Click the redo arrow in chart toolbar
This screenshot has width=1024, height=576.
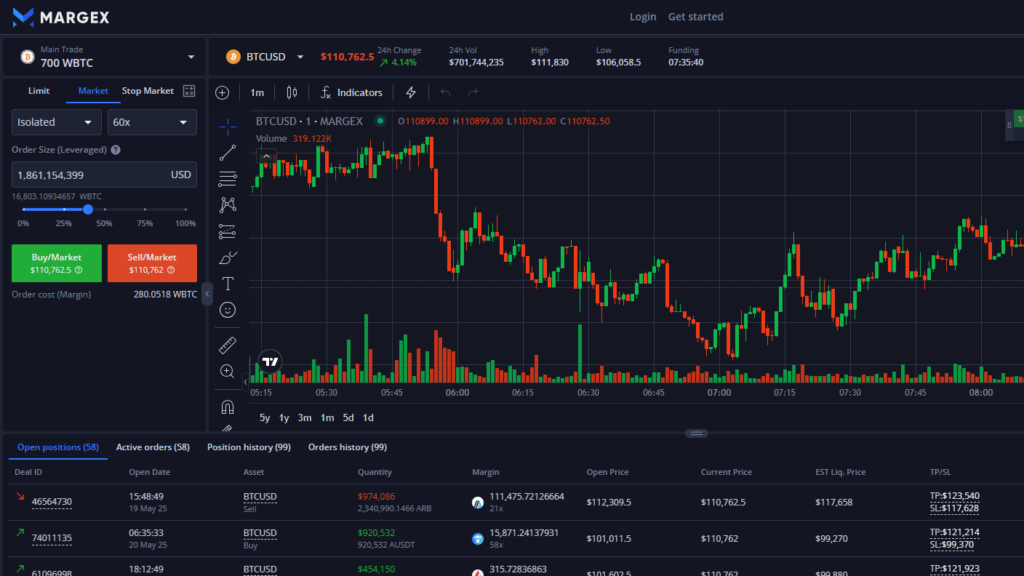pyautogui.click(x=473, y=93)
